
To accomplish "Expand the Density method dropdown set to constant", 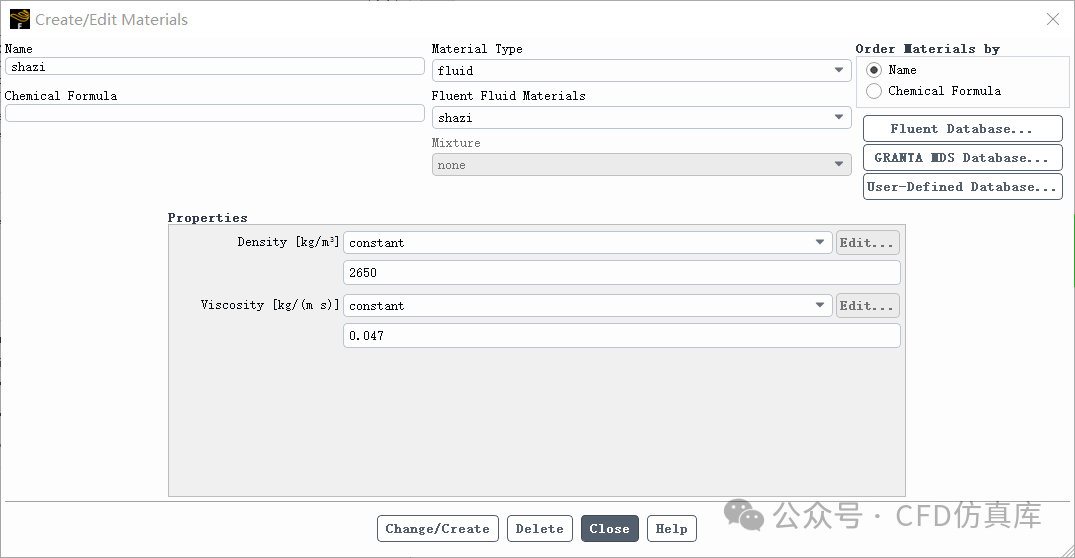I will [588, 243].
